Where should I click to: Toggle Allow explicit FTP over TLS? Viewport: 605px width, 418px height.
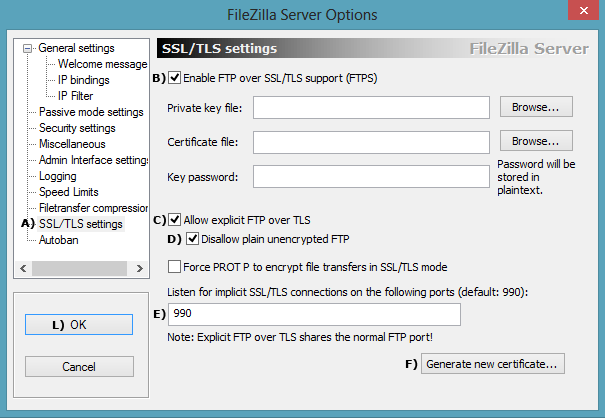pos(174,220)
